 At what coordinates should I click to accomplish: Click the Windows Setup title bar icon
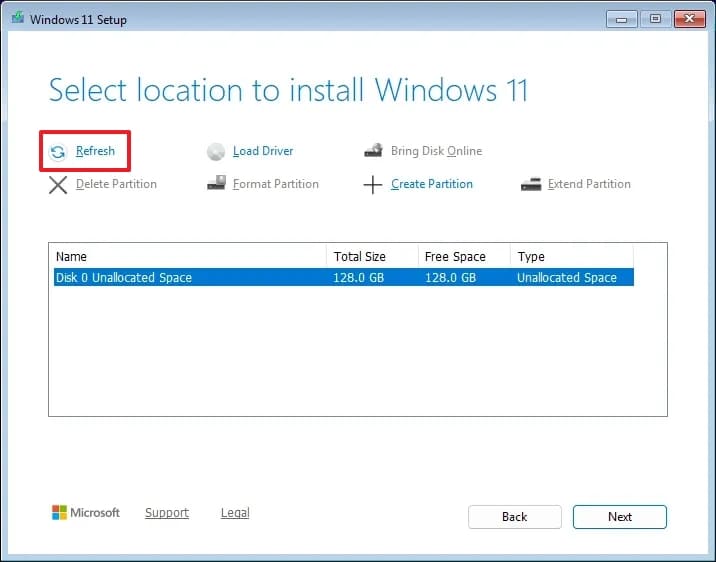[18, 18]
